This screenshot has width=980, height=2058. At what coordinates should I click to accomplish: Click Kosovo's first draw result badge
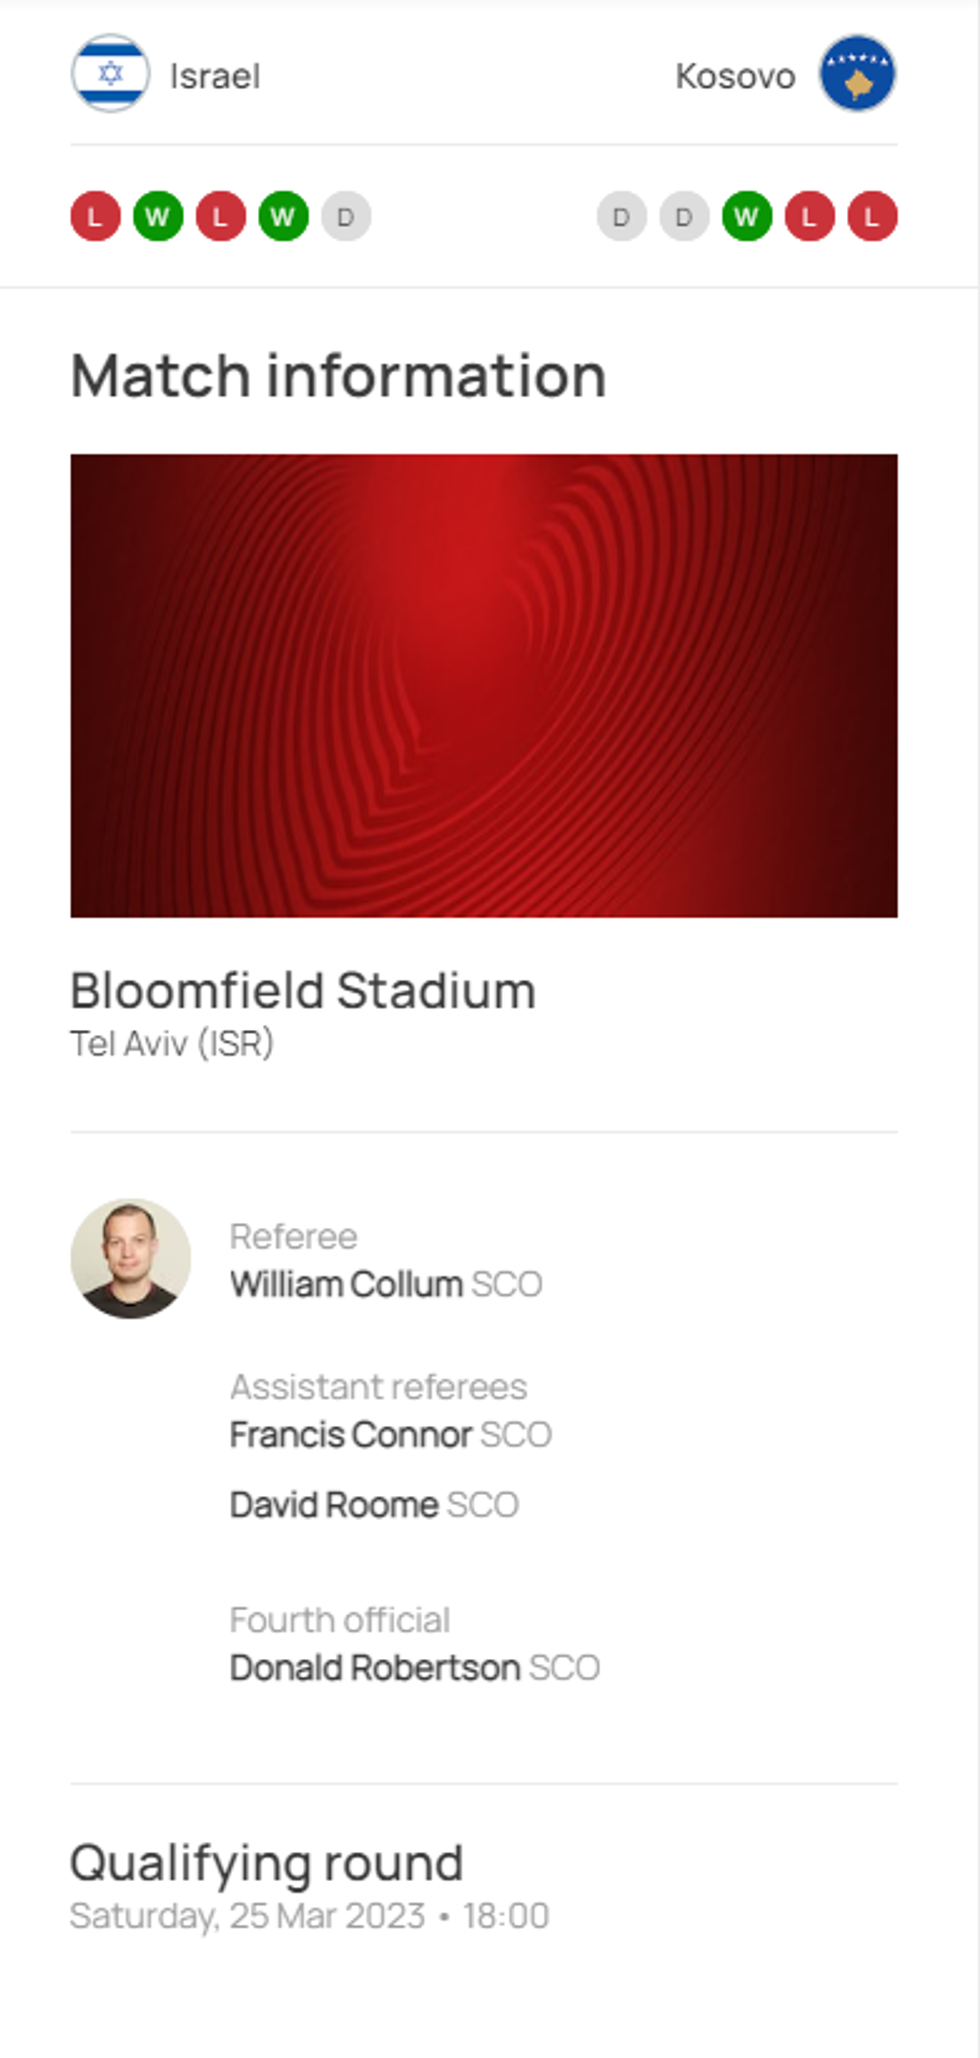pos(621,217)
